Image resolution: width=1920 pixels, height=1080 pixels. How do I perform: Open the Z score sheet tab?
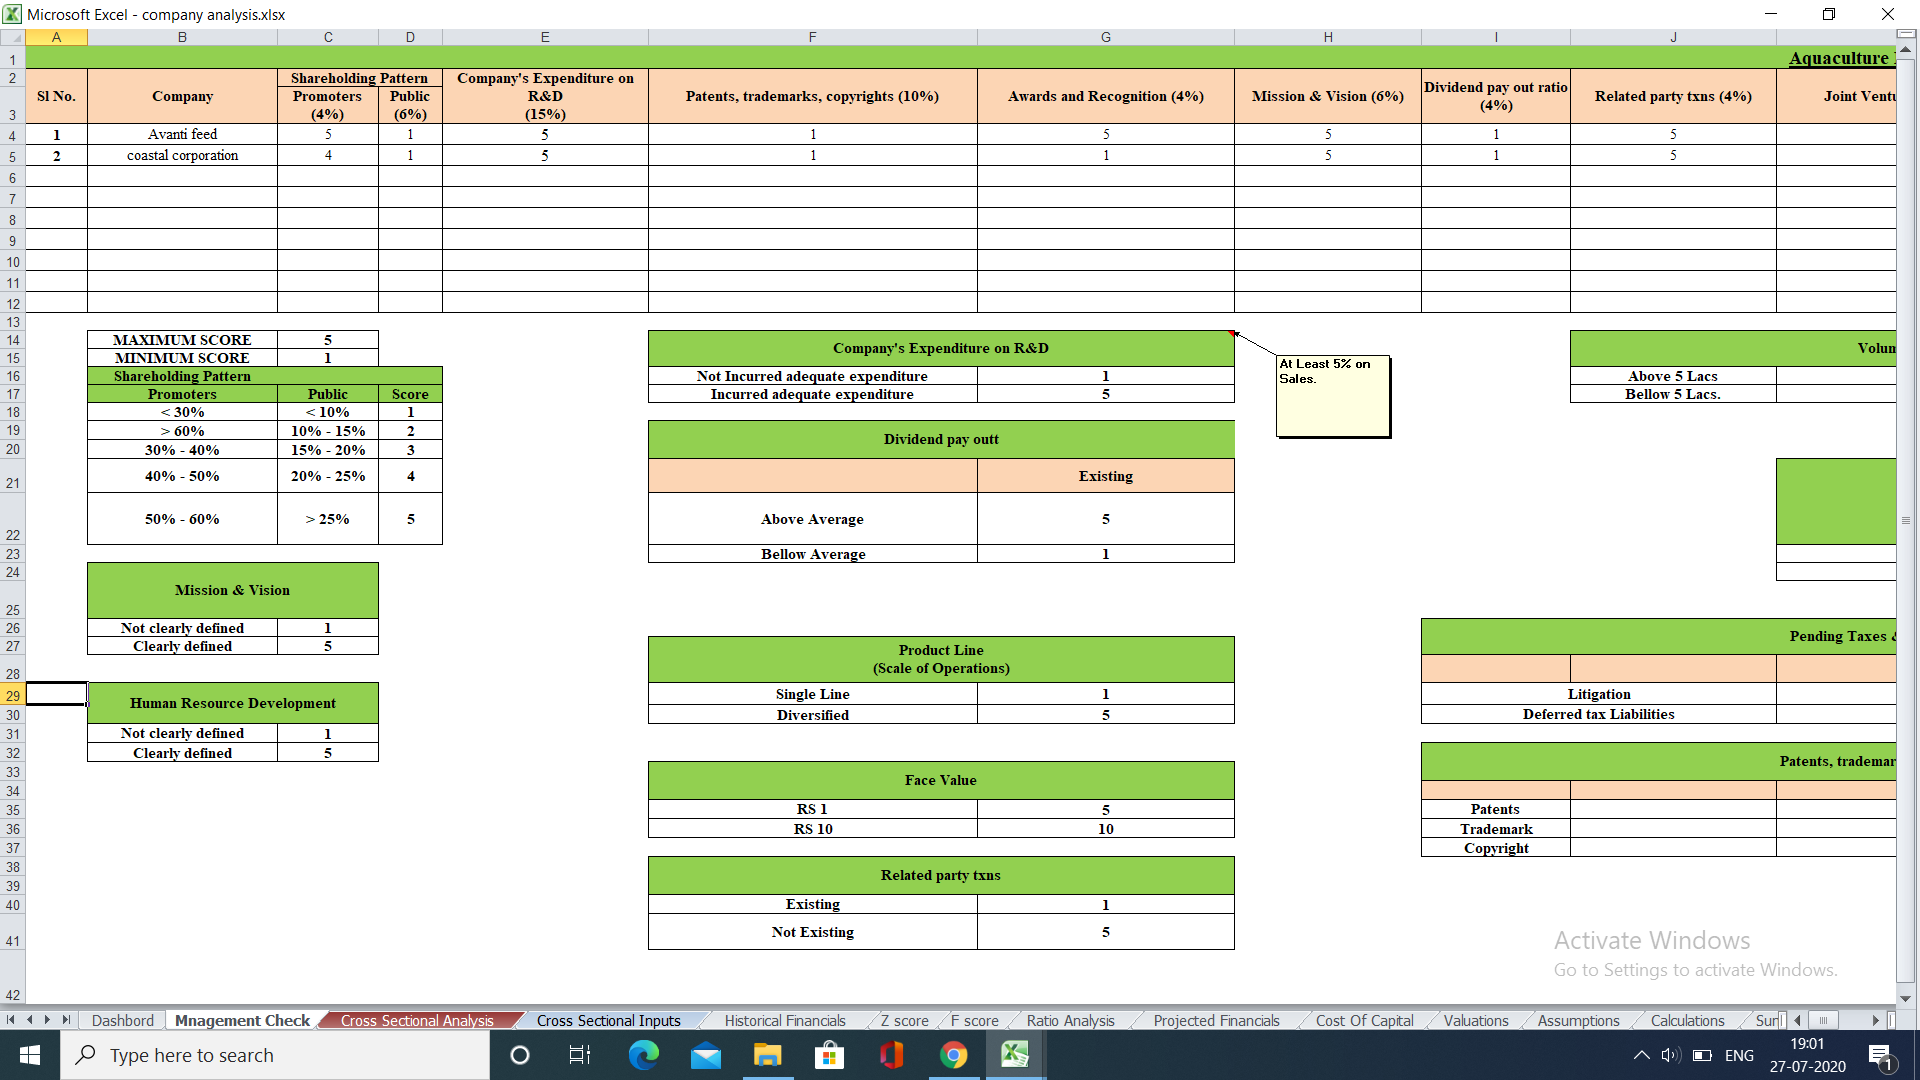[x=904, y=1021]
